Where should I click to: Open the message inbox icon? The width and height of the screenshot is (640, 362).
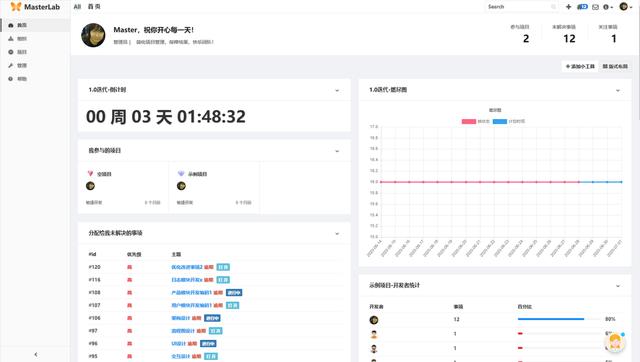click(x=596, y=7)
